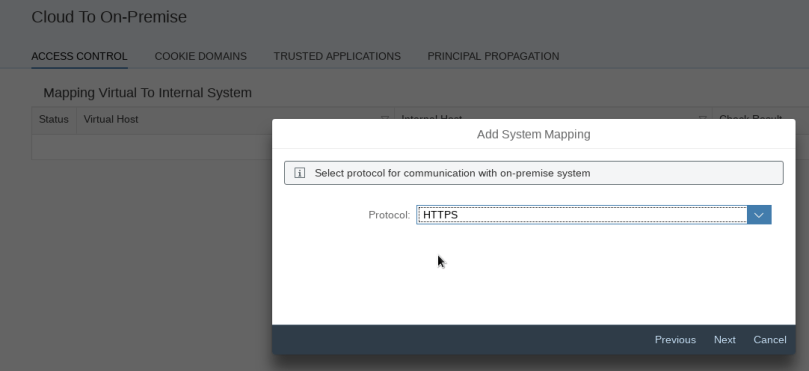The image size is (809, 371).
Task: Cancel the Add System Mapping dialog
Action: tap(770, 340)
